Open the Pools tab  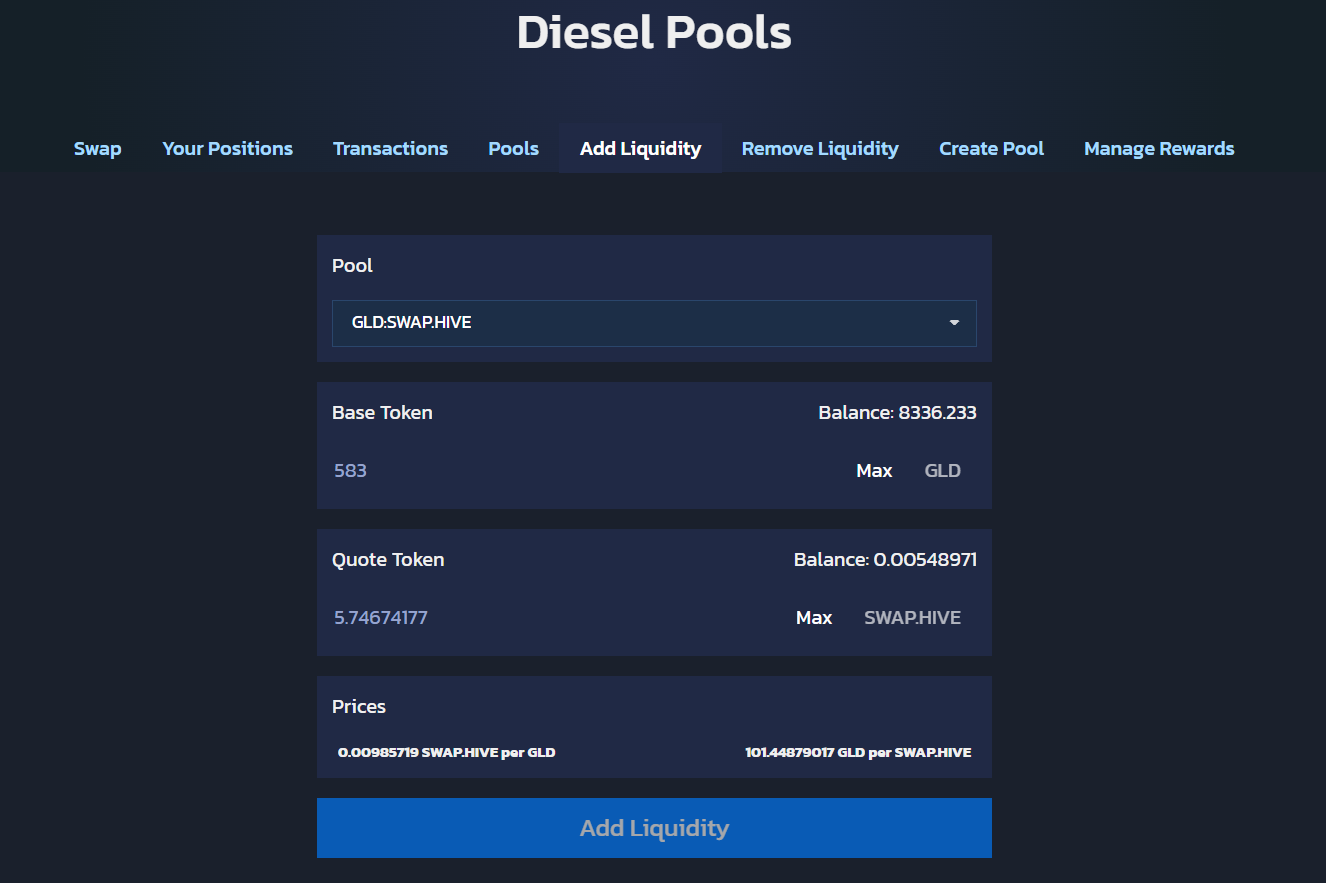tap(513, 149)
